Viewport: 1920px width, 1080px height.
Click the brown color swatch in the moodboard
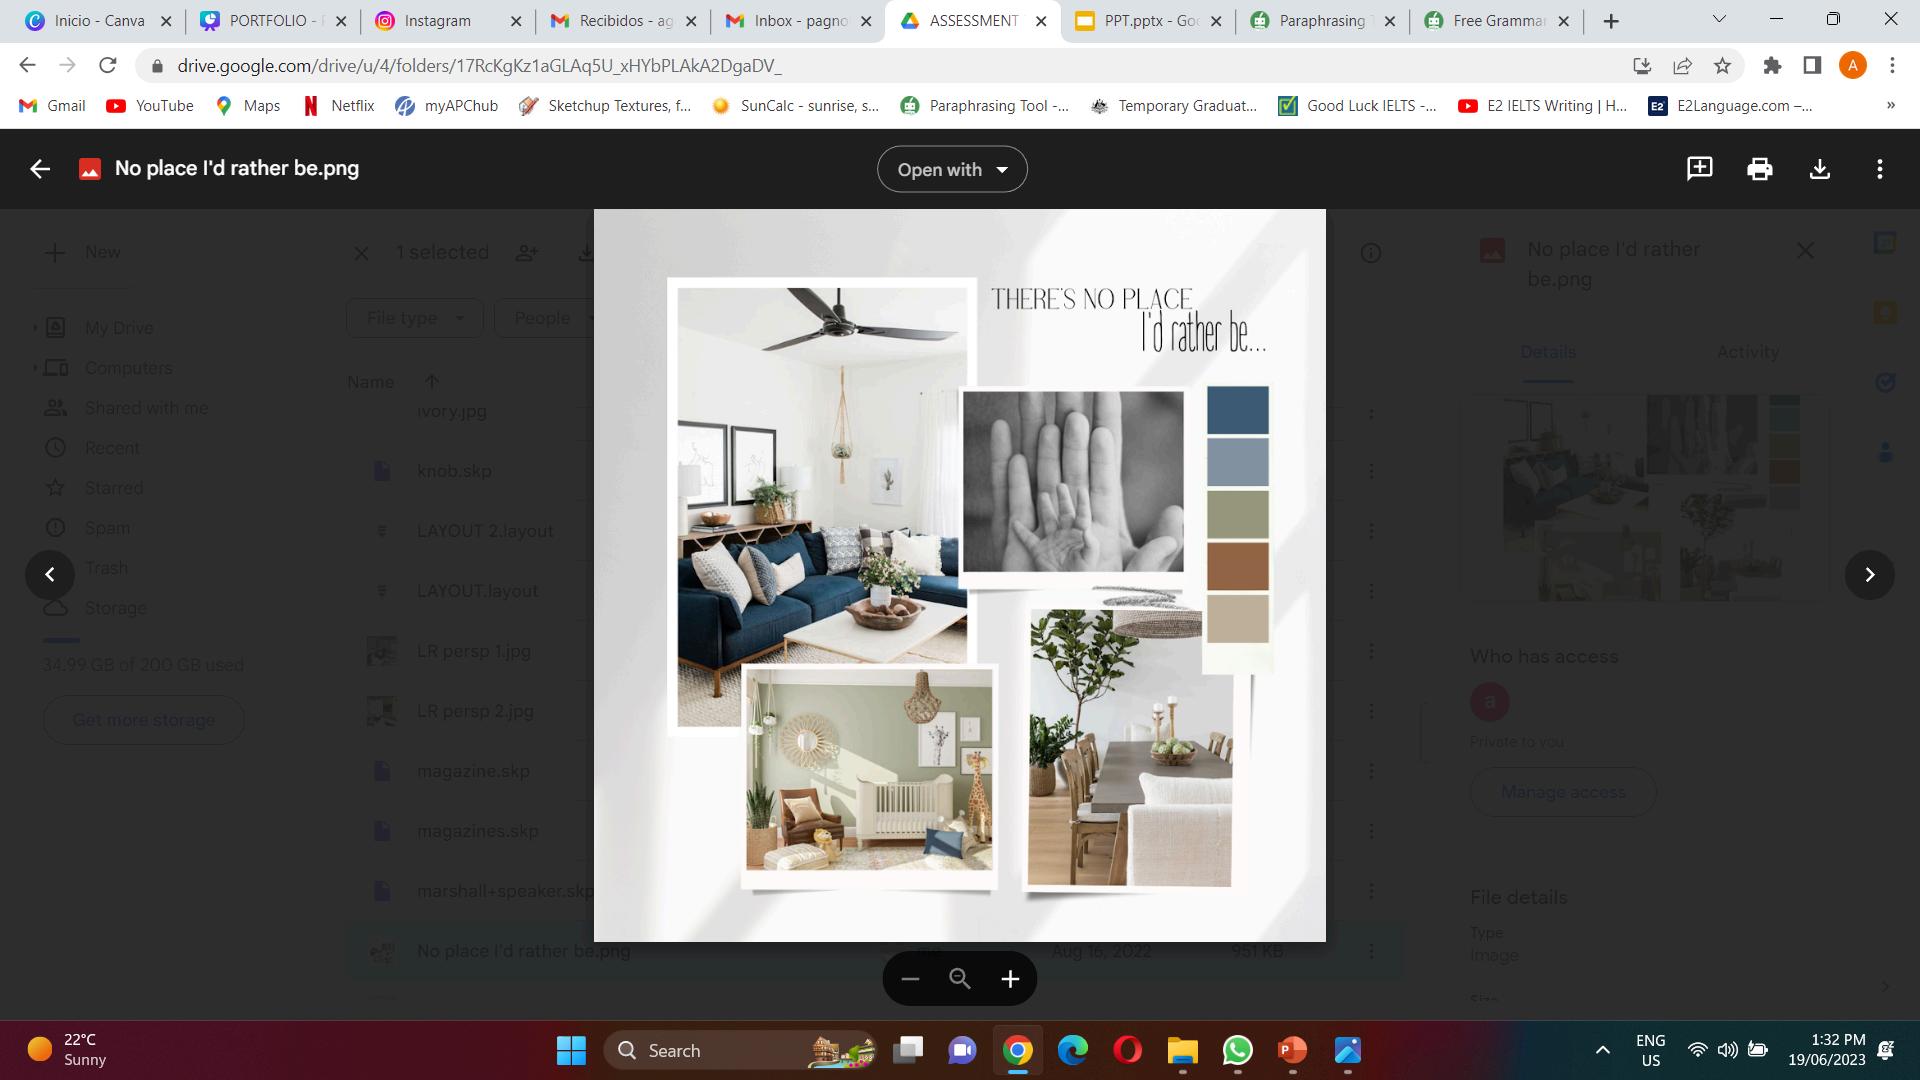(1237, 566)
